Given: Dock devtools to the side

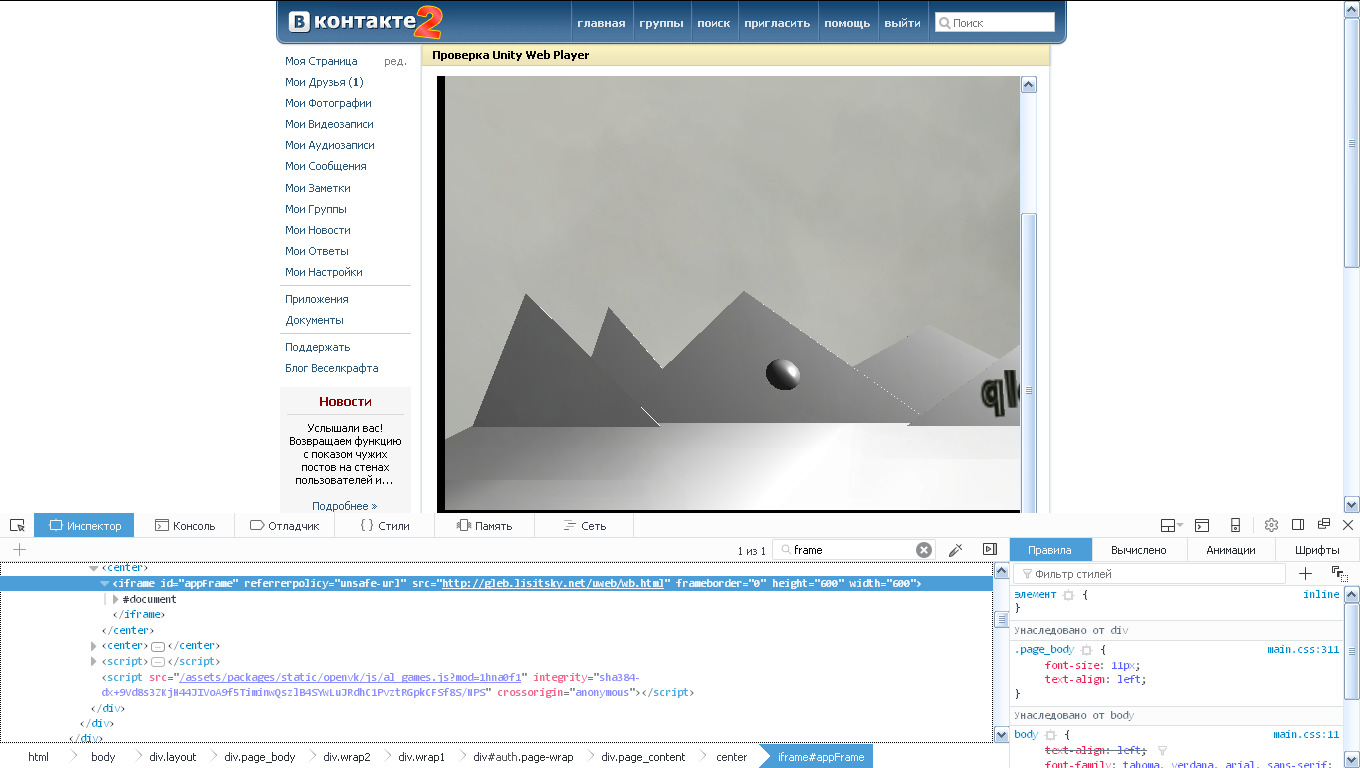Looking at the screenshot, I should (x=1298, y=525).
